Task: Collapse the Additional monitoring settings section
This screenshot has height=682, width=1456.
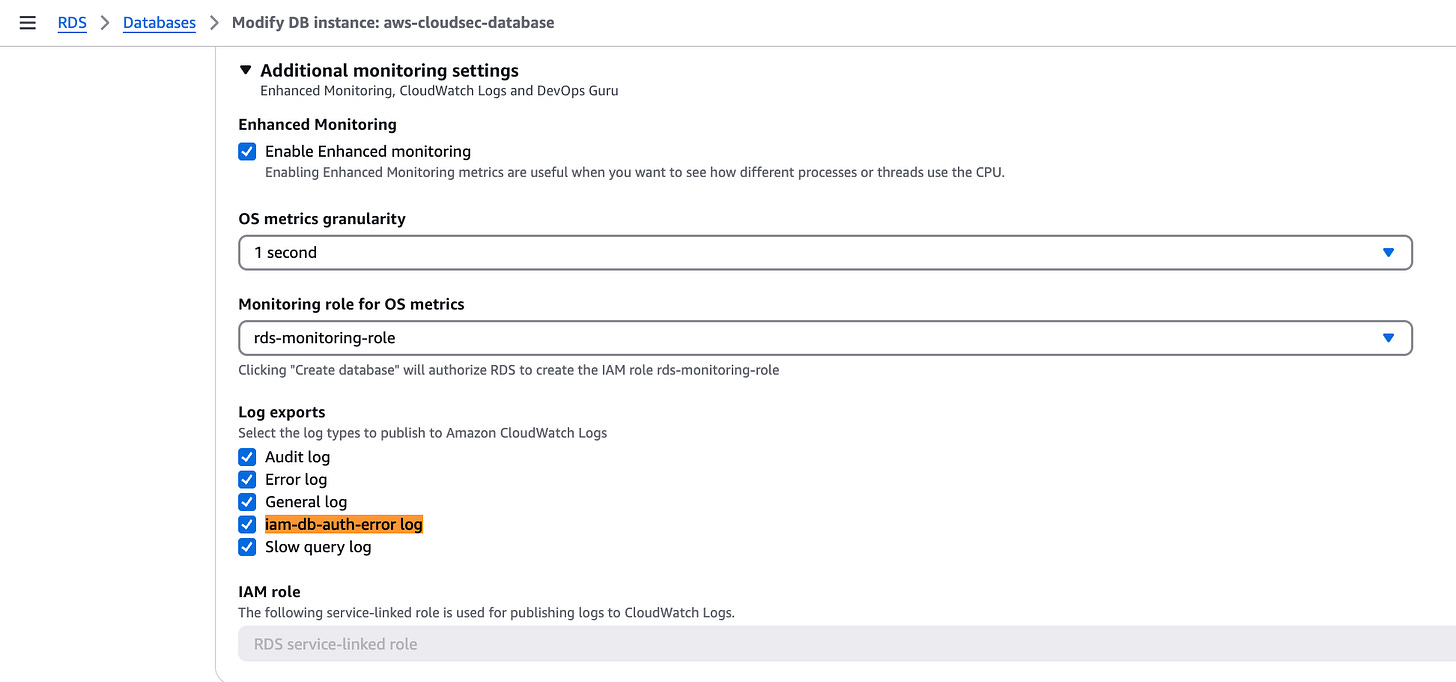Action: (x=245, y=70)
